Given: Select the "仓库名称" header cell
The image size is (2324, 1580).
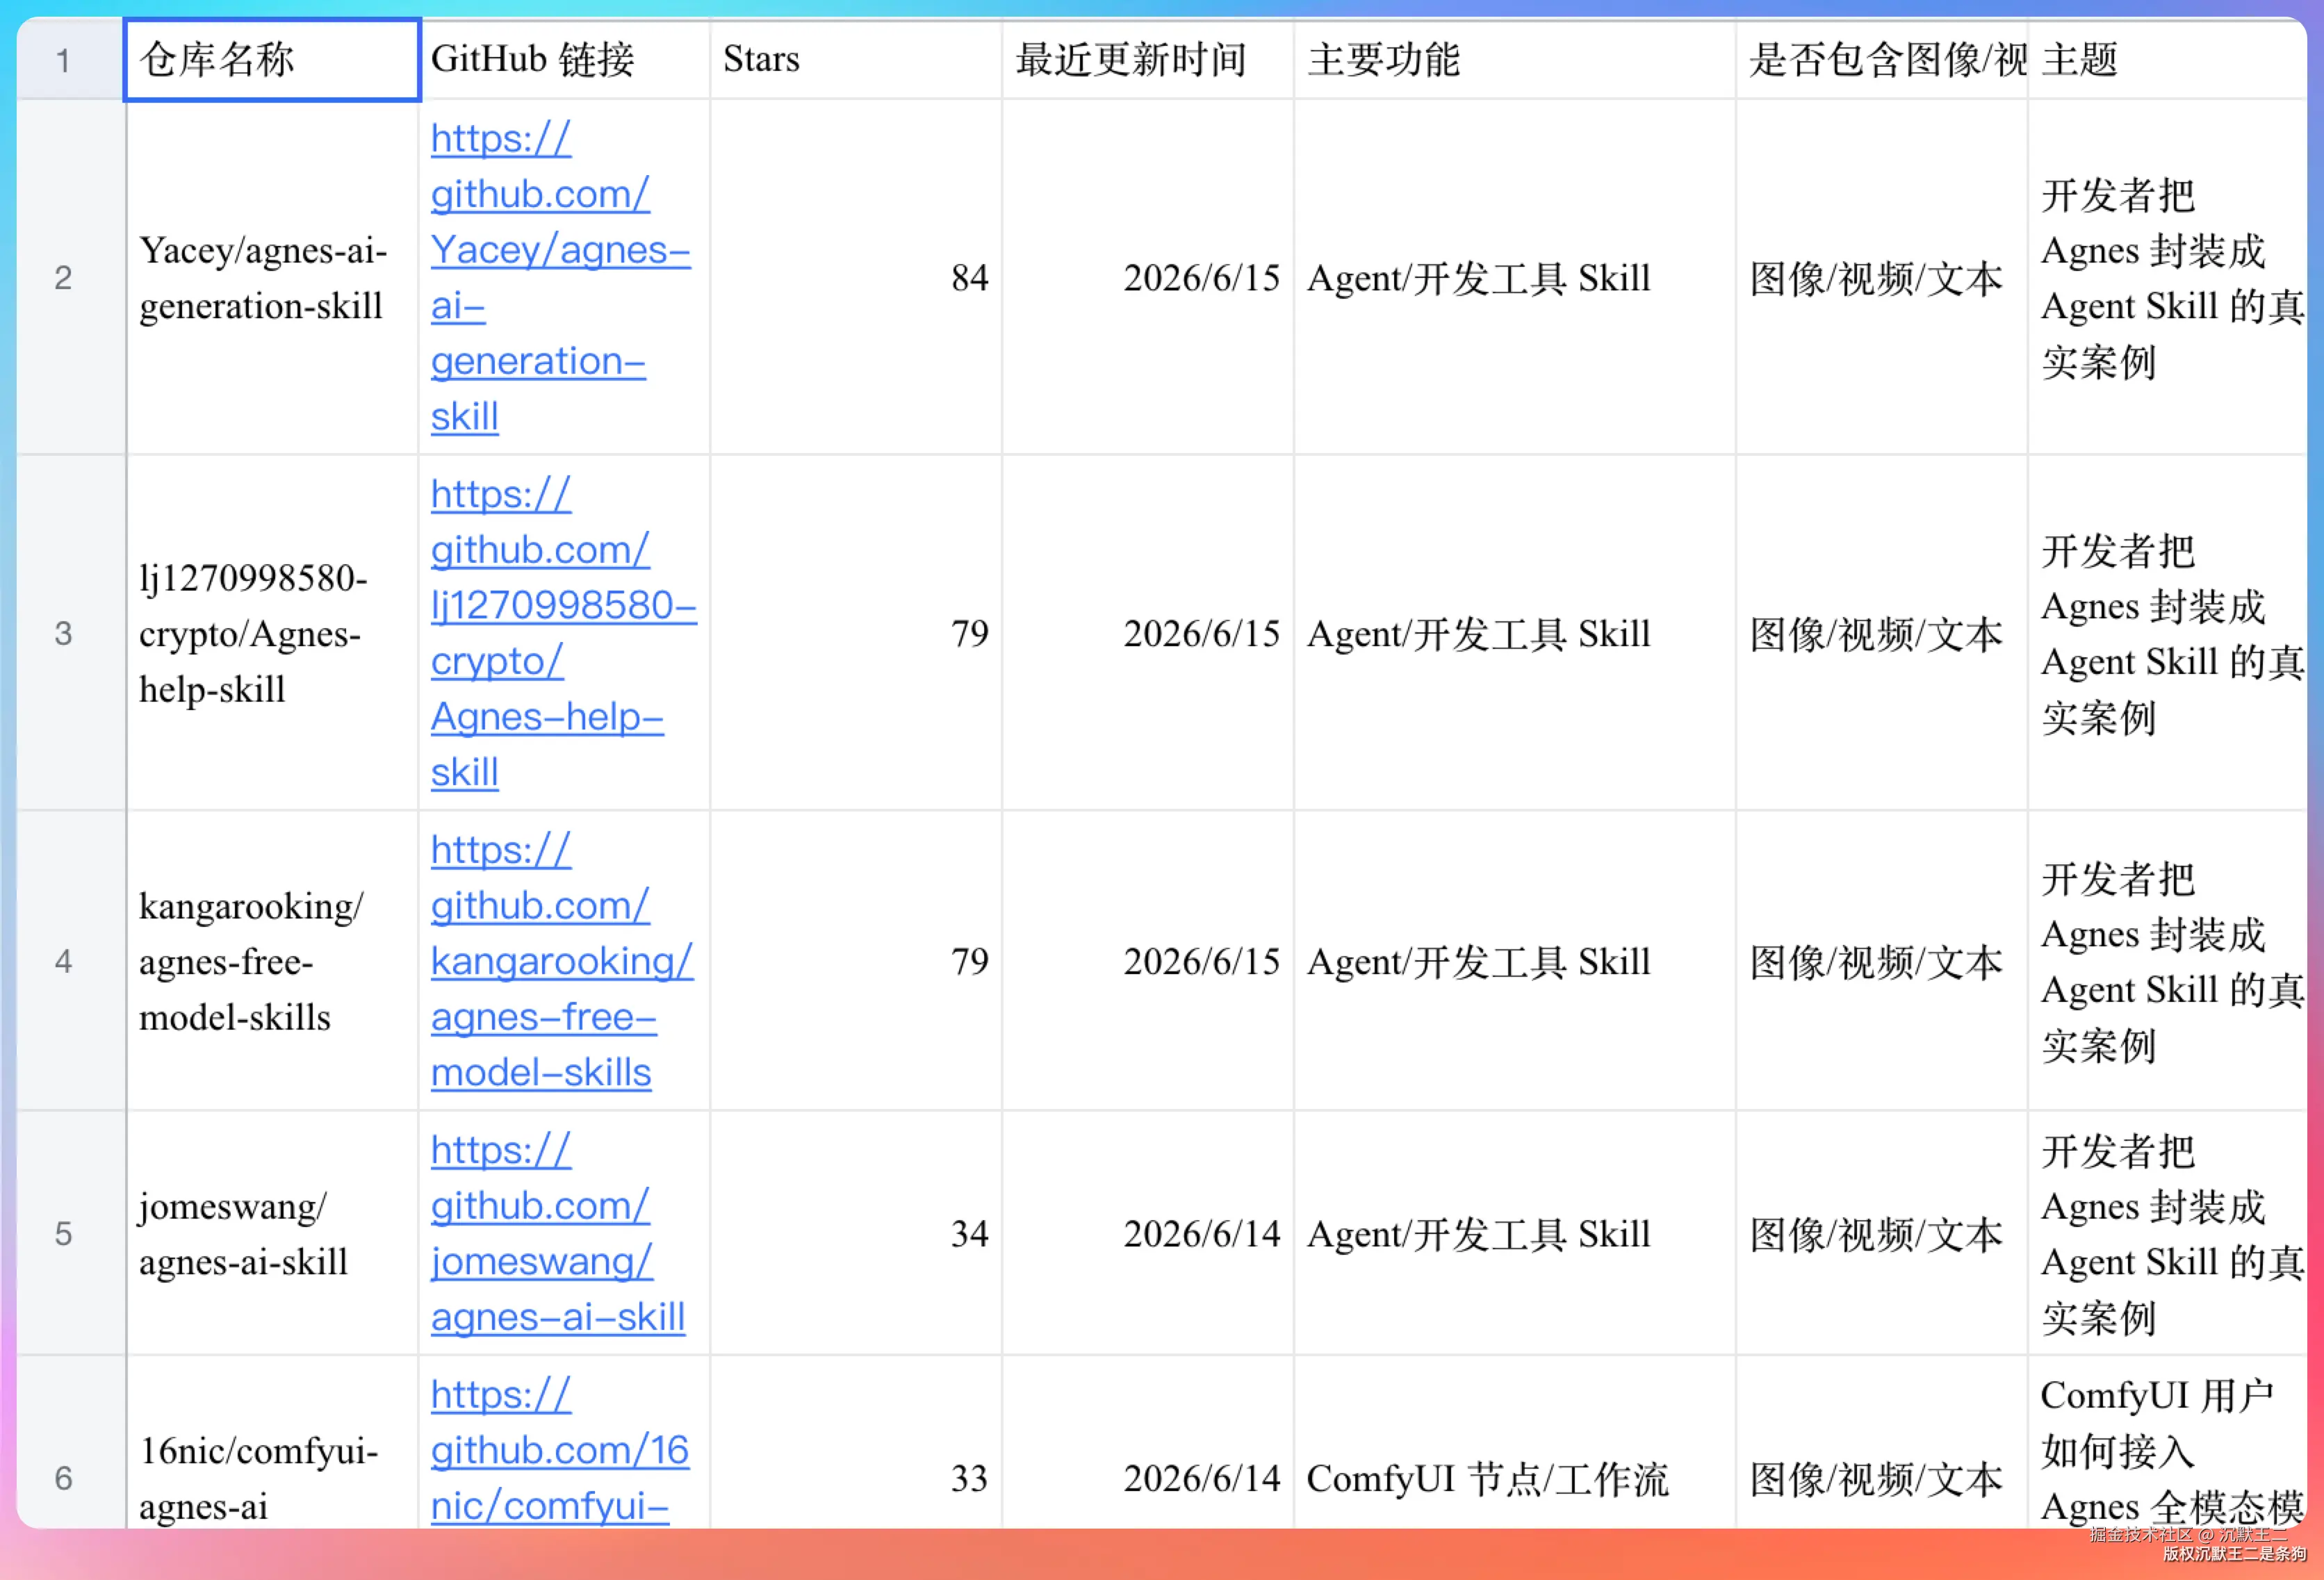Looking at the screenshot, I should pyautogui.click(x=272, y=60).
